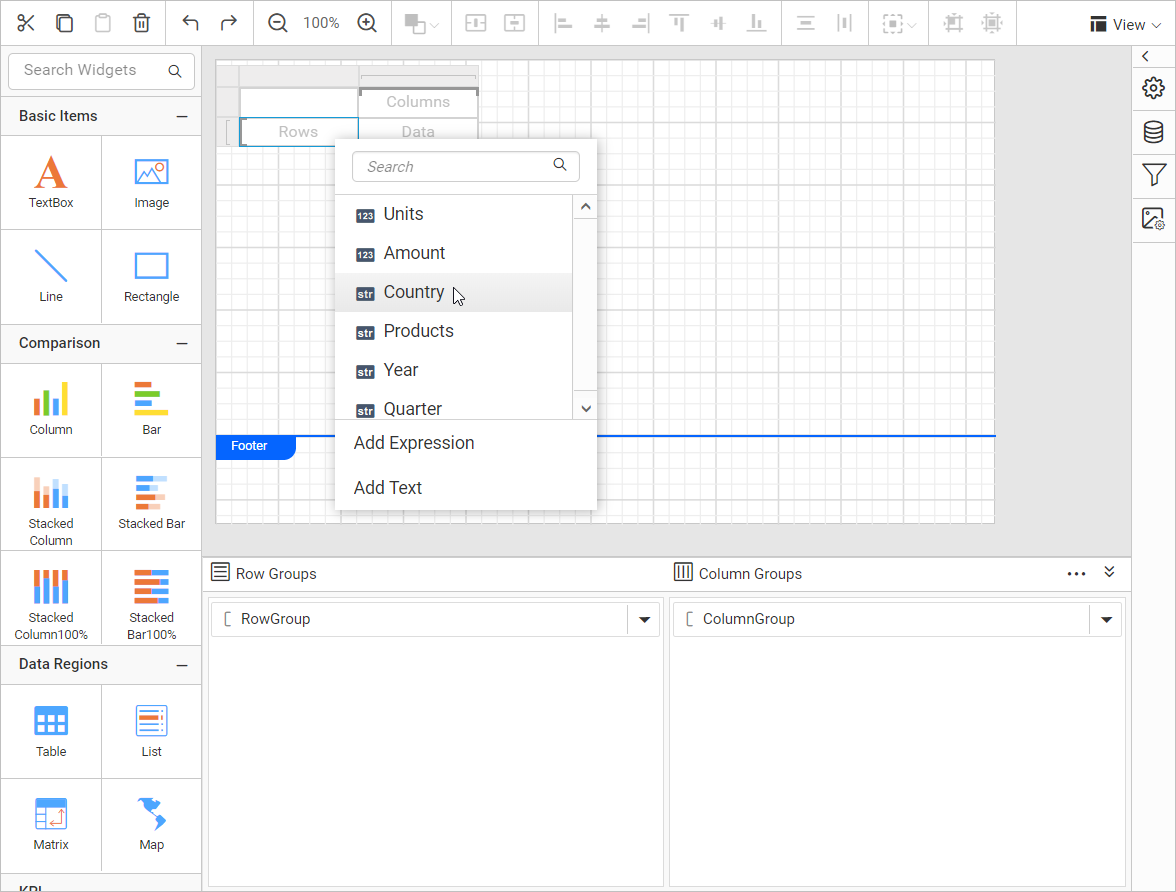Image resolution: width=1176 pixels, height=892 pixels.
Task: Undo the last action
Action: (190, 23)
